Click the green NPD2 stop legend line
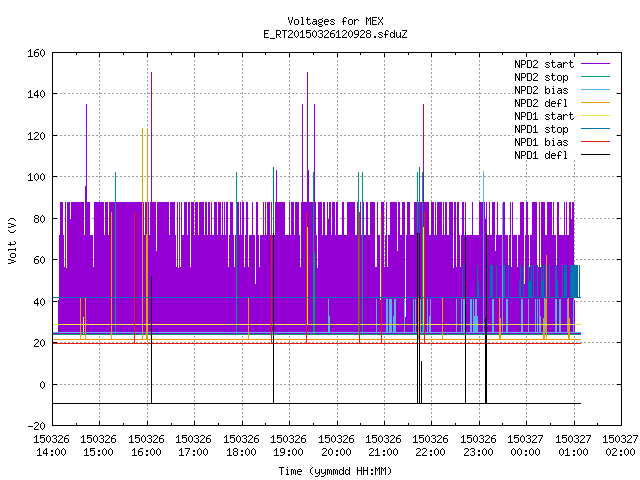 (595, 77)
